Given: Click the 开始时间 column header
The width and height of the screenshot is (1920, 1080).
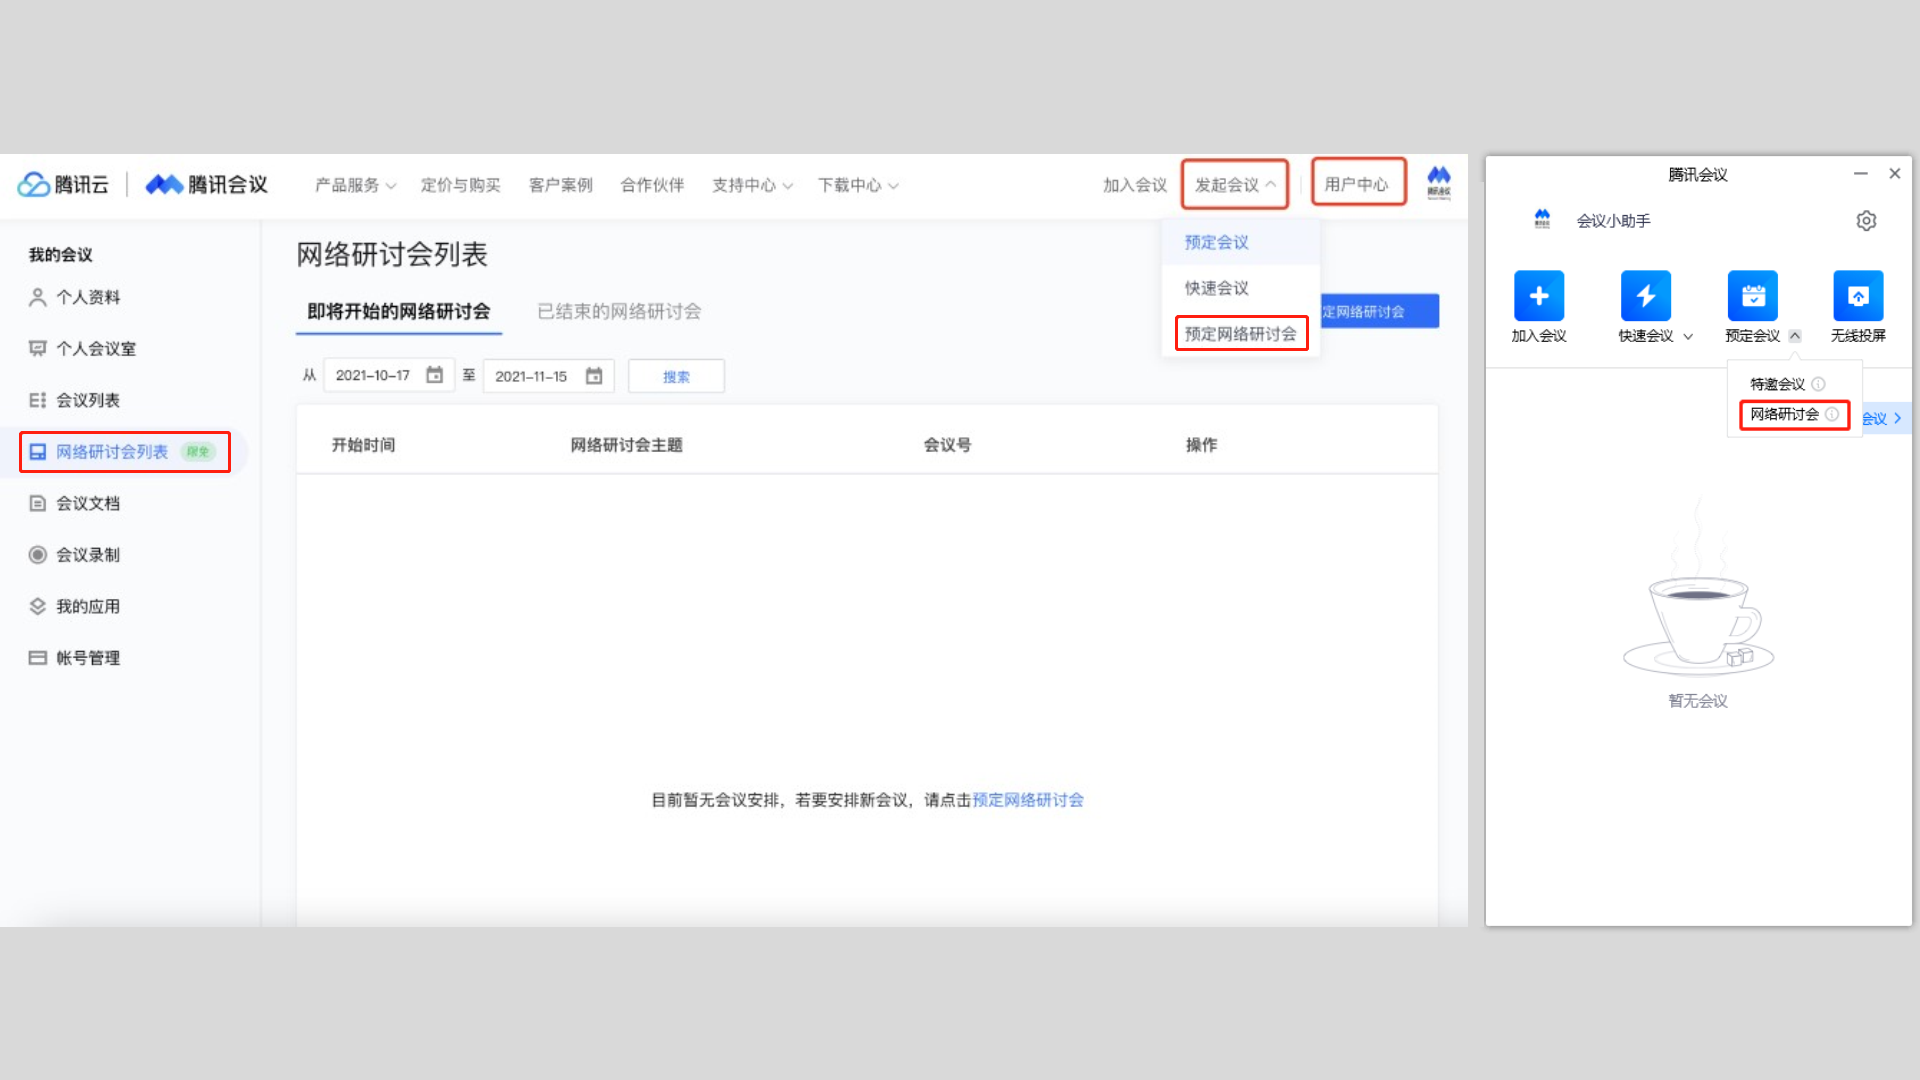Looking at the screenshot, I should [363, 445].
